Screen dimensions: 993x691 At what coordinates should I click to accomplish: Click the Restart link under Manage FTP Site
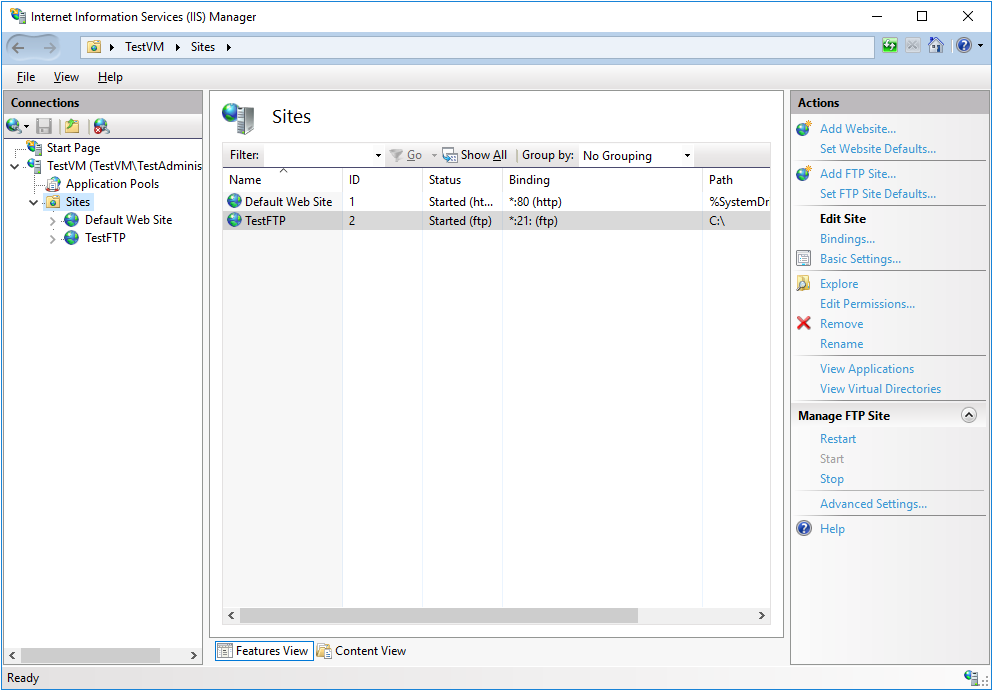click(x=838, y=439)
